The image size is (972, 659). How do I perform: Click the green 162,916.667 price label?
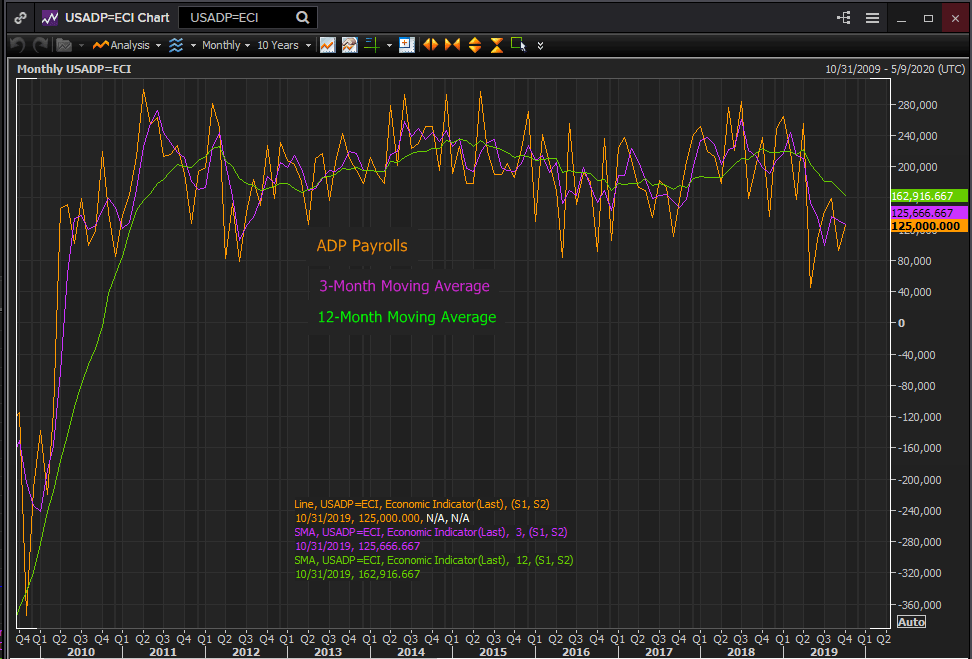930,196
